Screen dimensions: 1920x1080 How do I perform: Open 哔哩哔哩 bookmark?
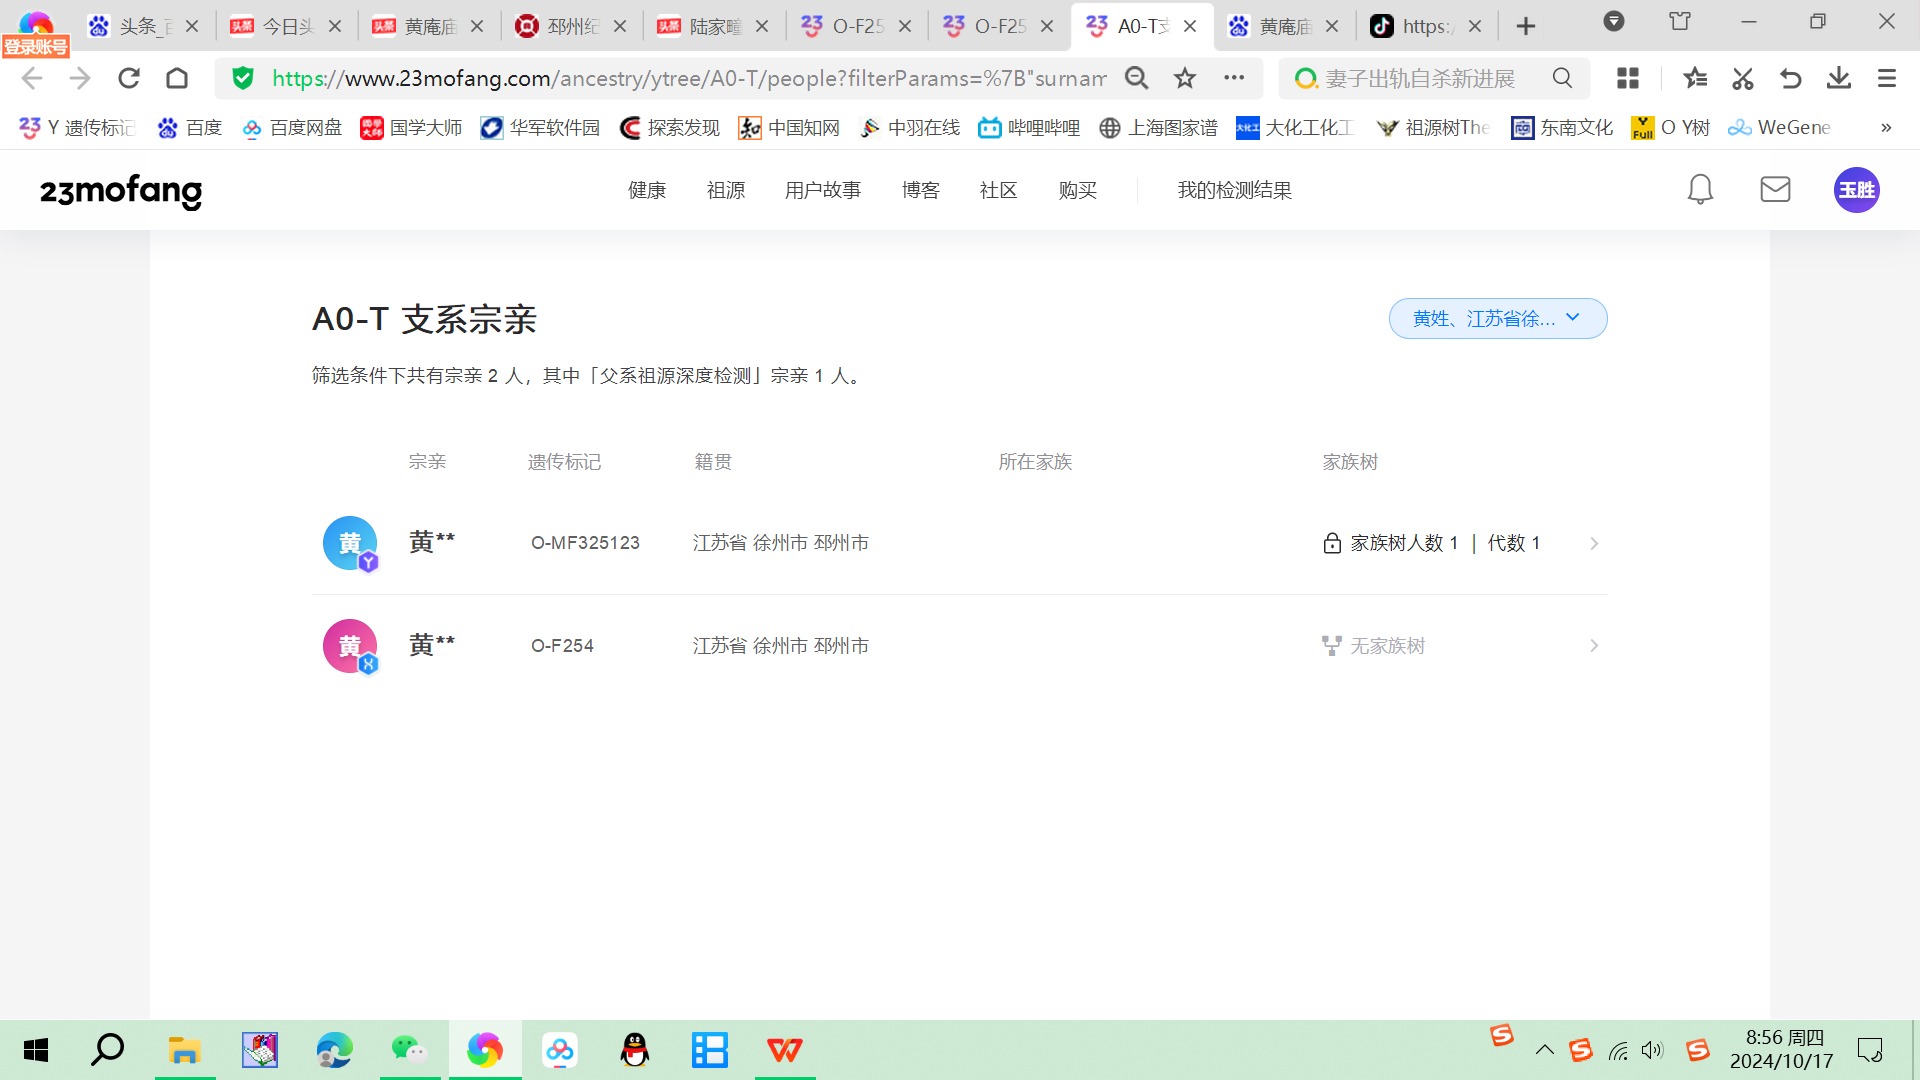point(1029,127)
